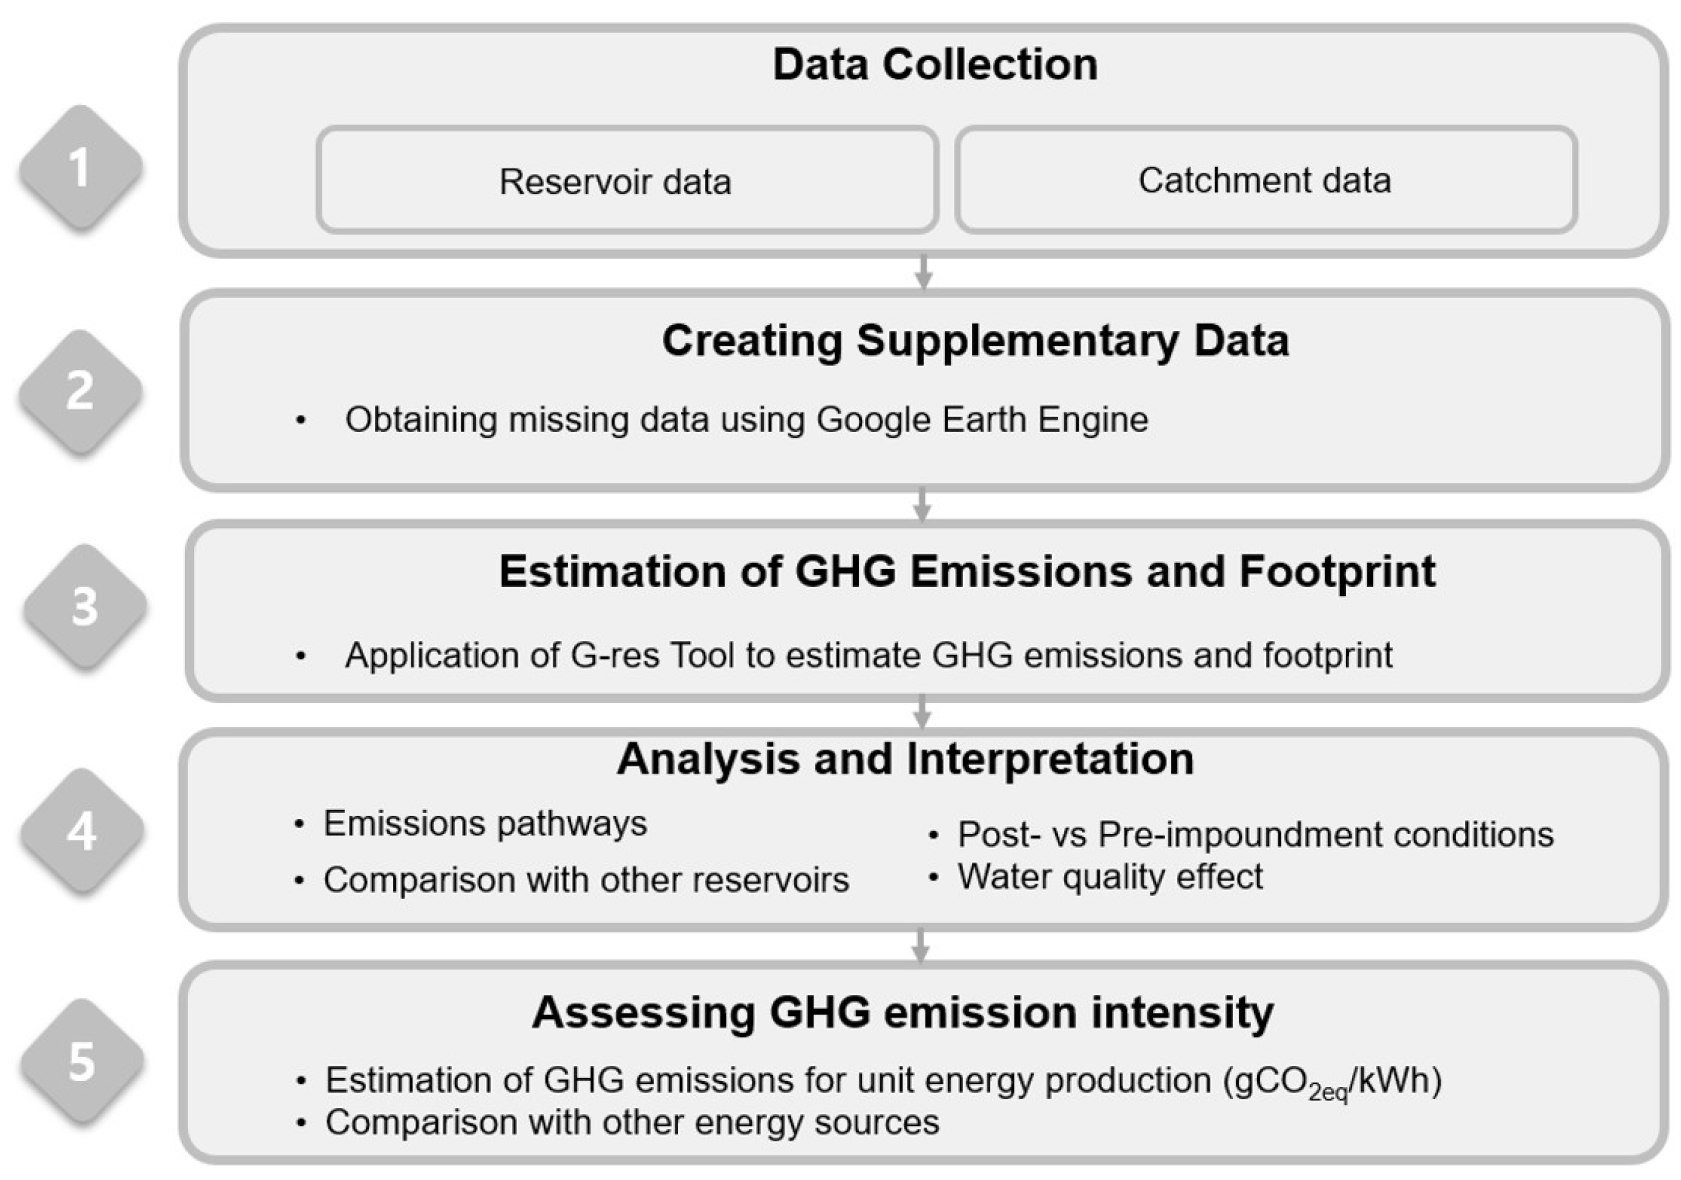Click the Emissions pathways bullet
Image resolution: width=1681 pixels, height=1180 pixels.
(485, 823)
